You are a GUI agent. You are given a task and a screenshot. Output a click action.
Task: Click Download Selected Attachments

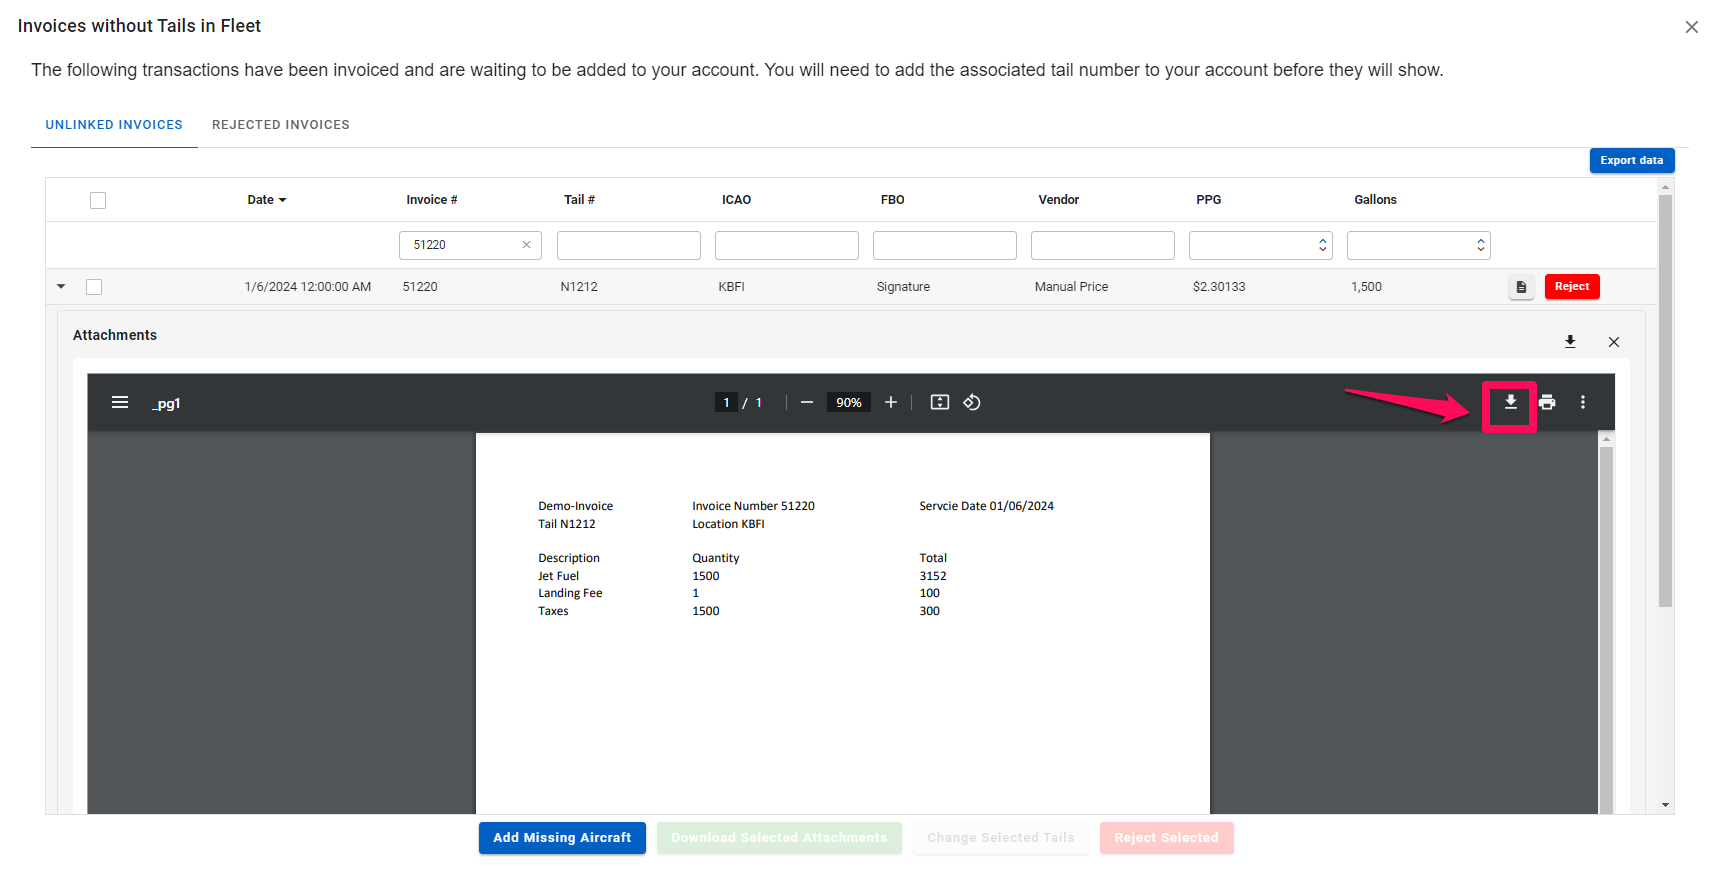tap(779, 838)
